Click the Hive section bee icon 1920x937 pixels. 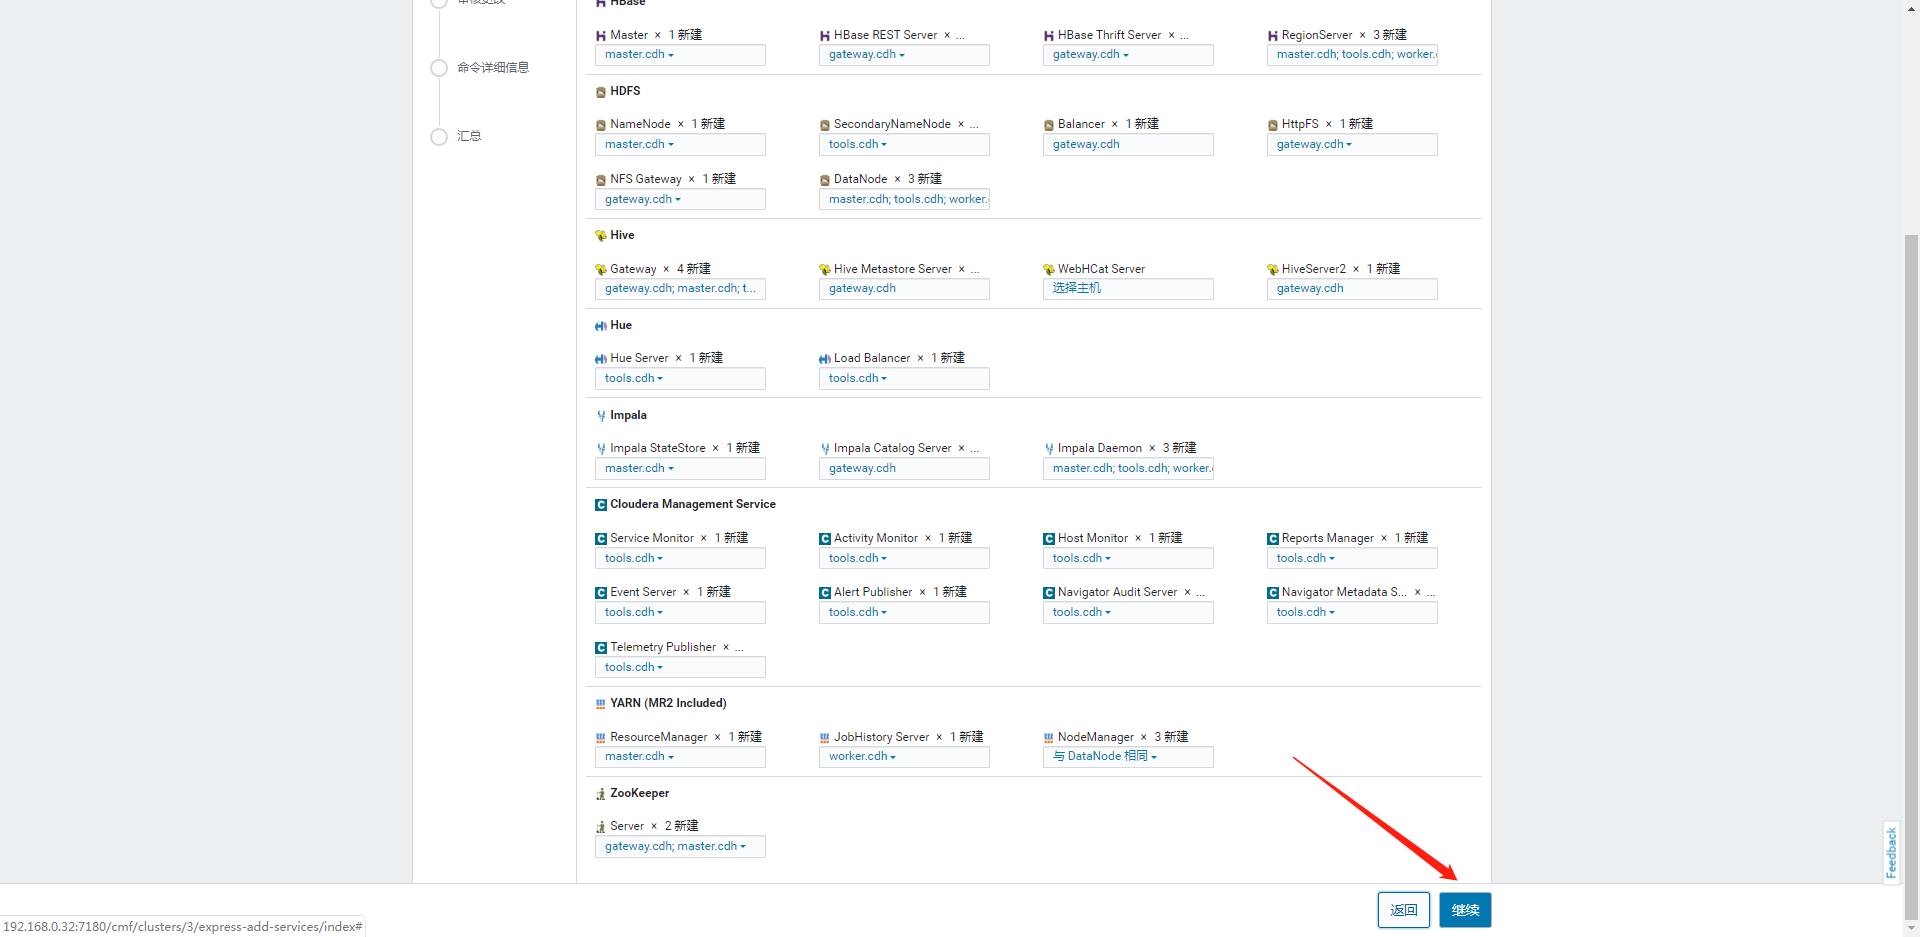601,236
